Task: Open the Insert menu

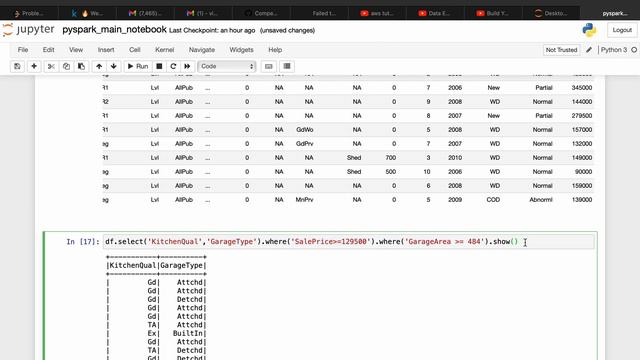Action: click(106, 50)
